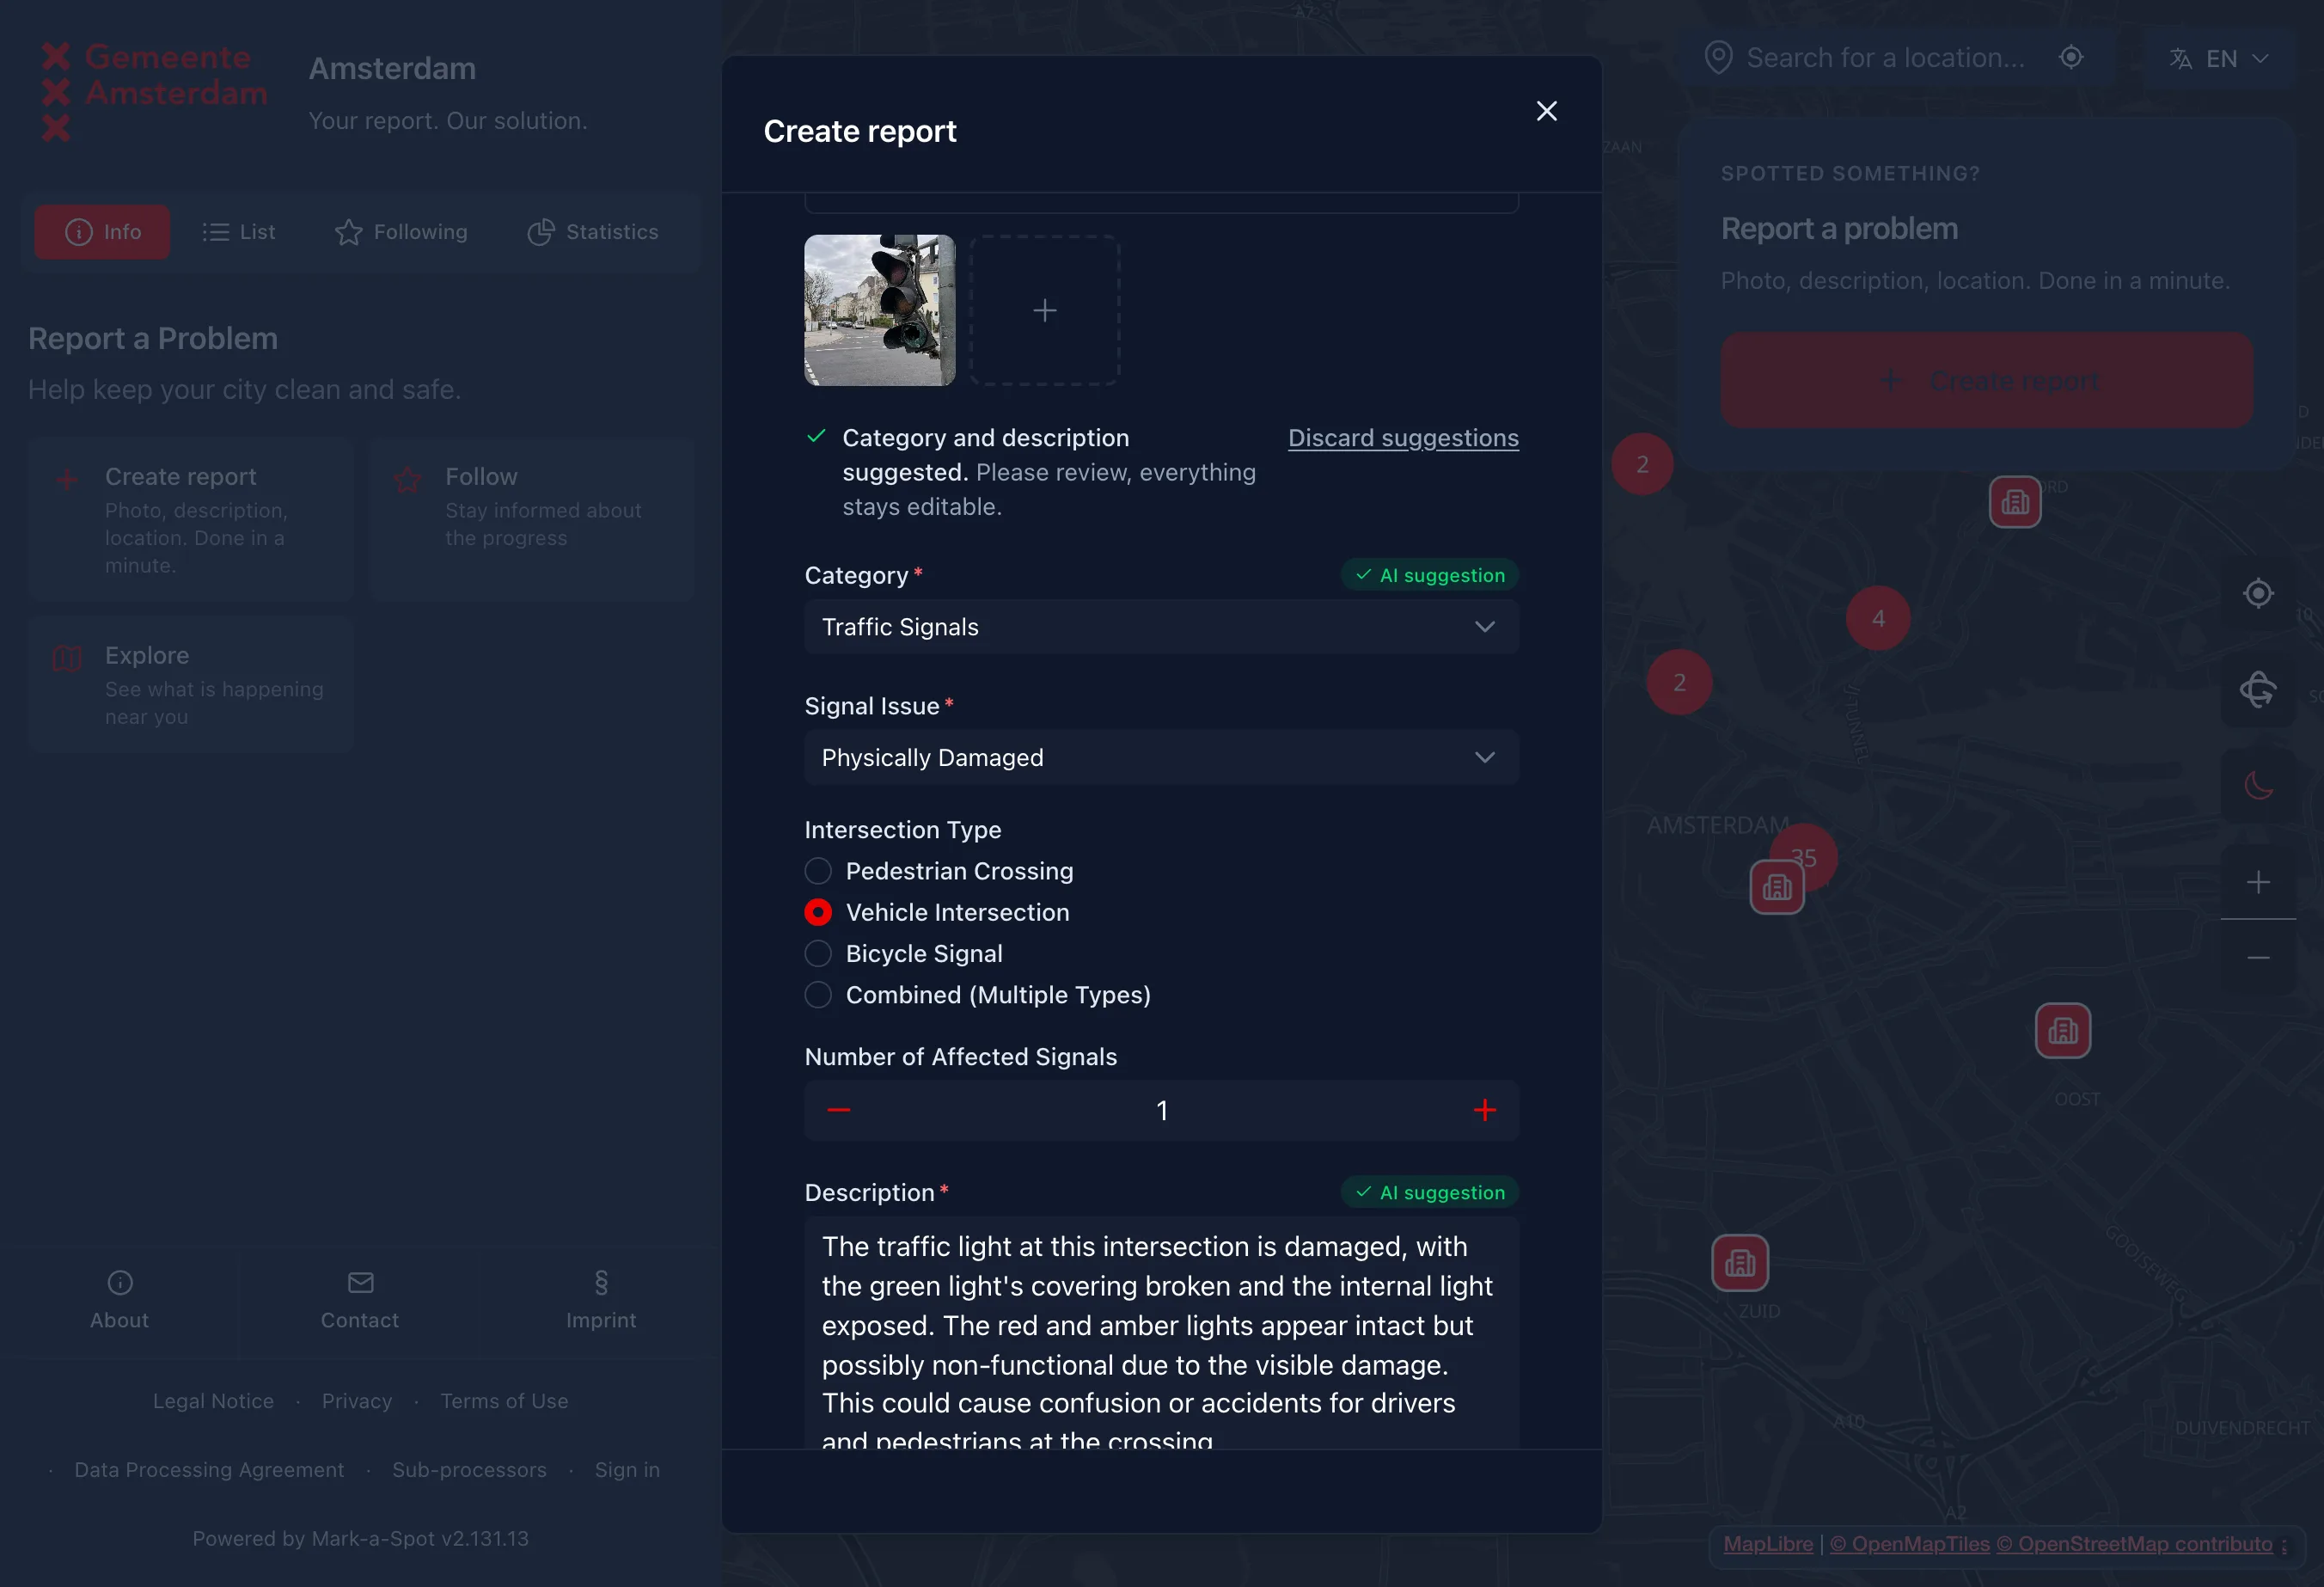2324x1587 pixels.
Task: Switch to the Following tab
Action: [x=400, y=232]
